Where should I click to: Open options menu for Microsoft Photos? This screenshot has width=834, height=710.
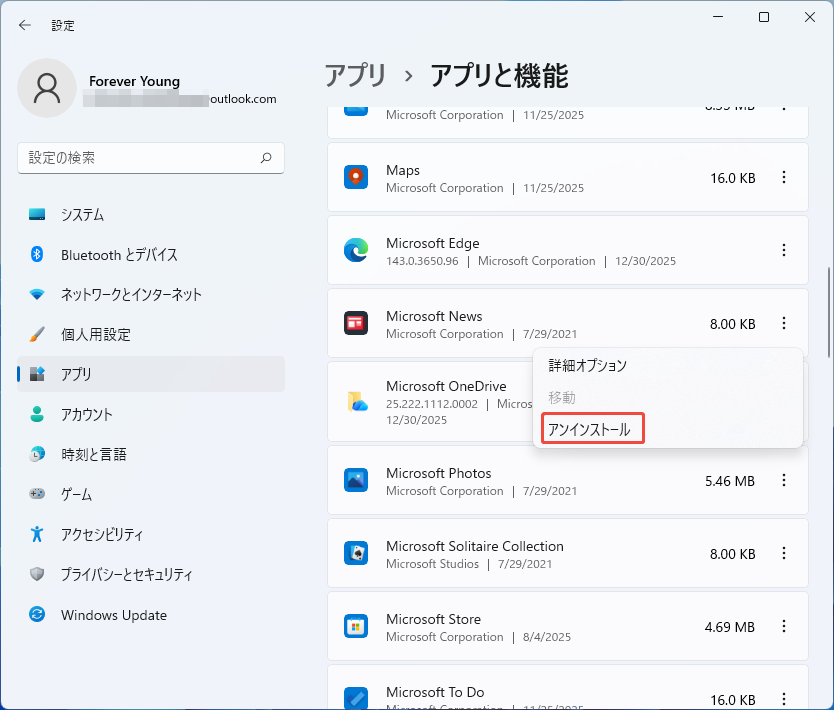coord(784,481)
